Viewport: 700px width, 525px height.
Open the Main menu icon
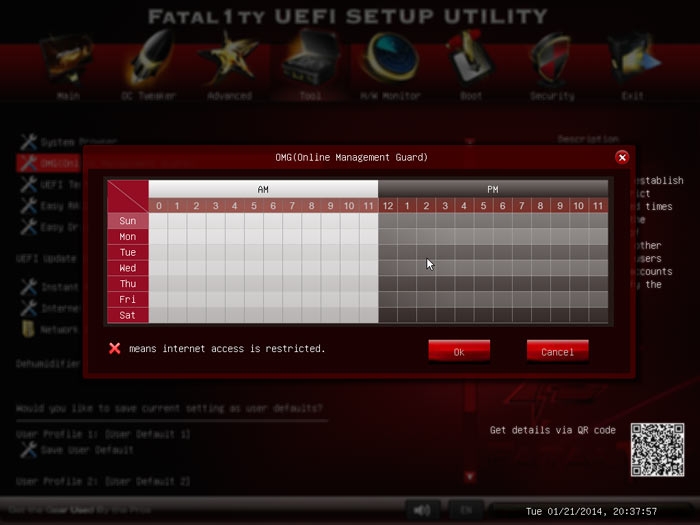pyautogui.click(x=68, y=61)
